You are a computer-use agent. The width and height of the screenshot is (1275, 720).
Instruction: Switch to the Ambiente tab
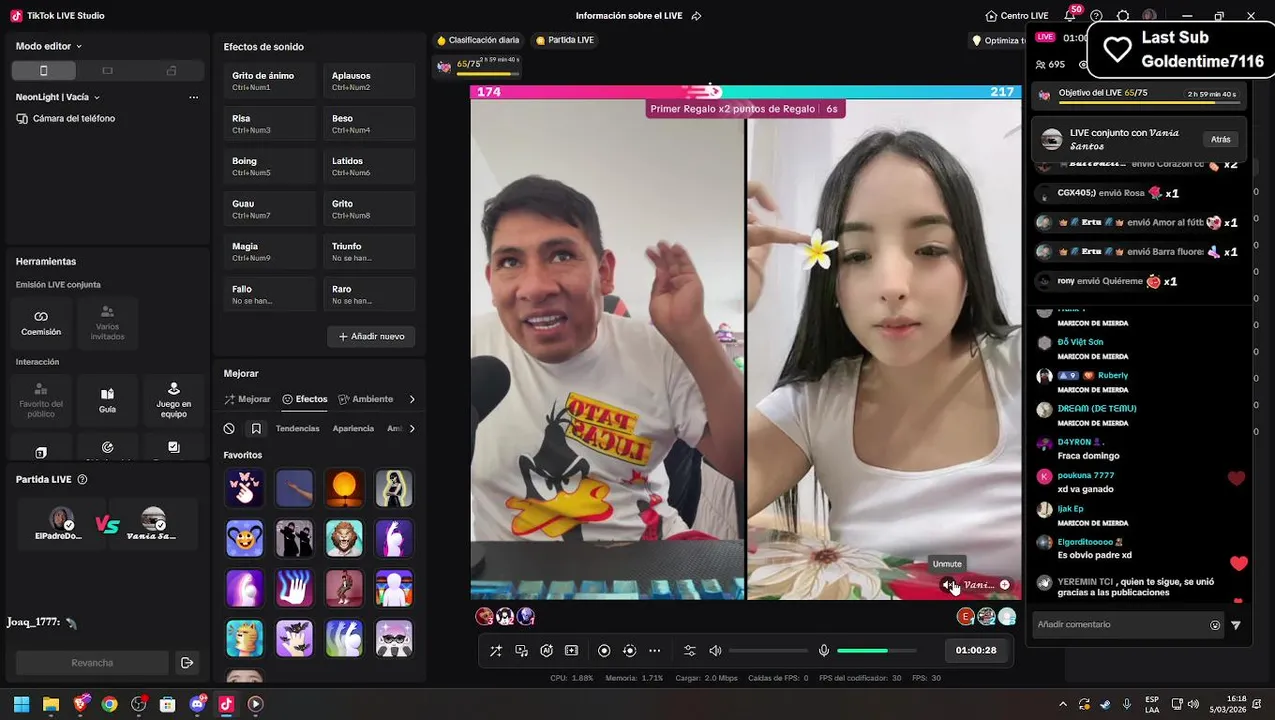coord(366,399)
